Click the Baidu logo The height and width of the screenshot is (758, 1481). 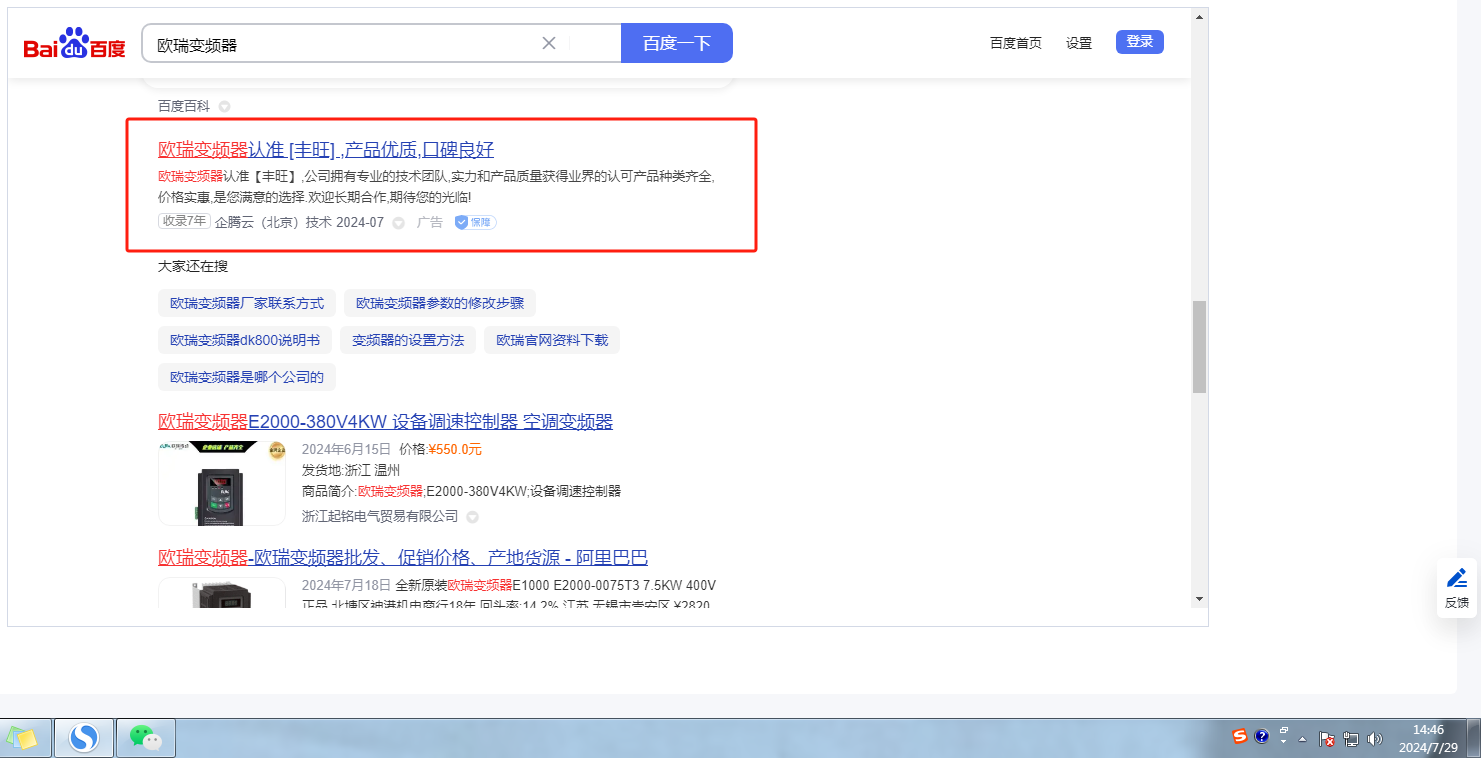[x=75, y=46]
